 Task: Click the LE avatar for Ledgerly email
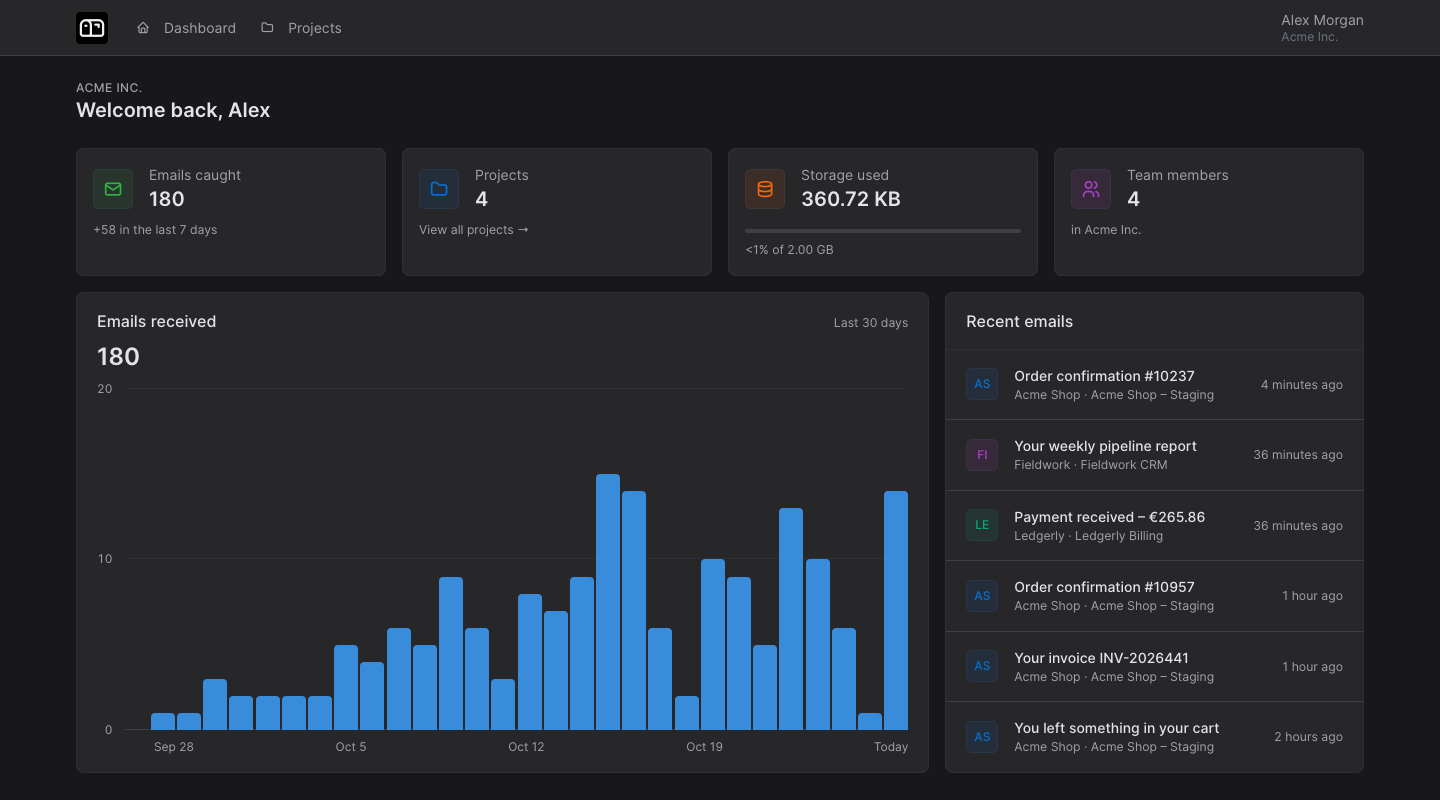coord(982,525)
